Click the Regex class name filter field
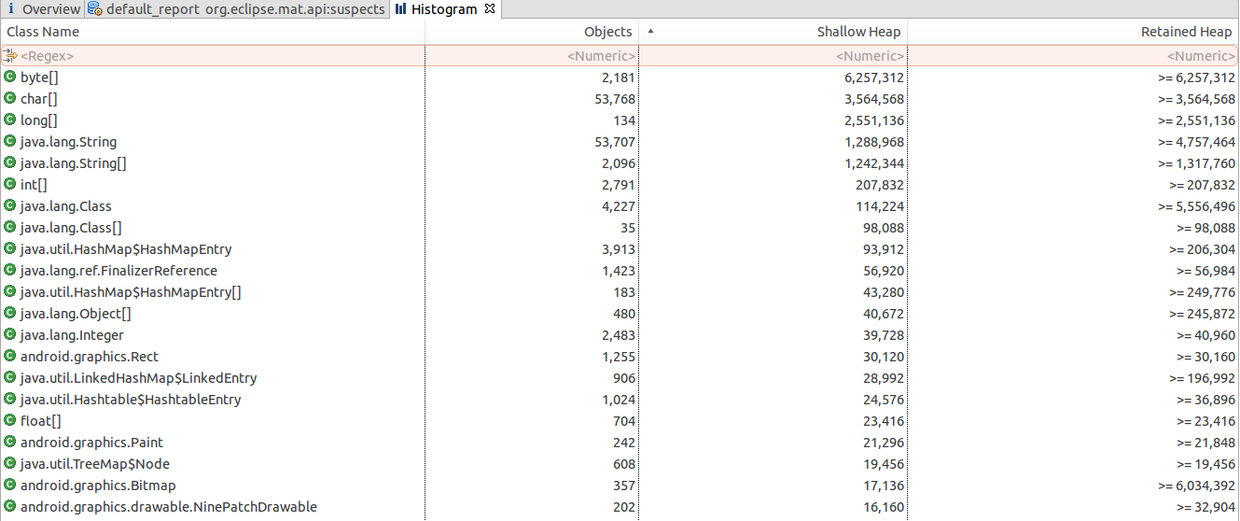 (213, 56)
